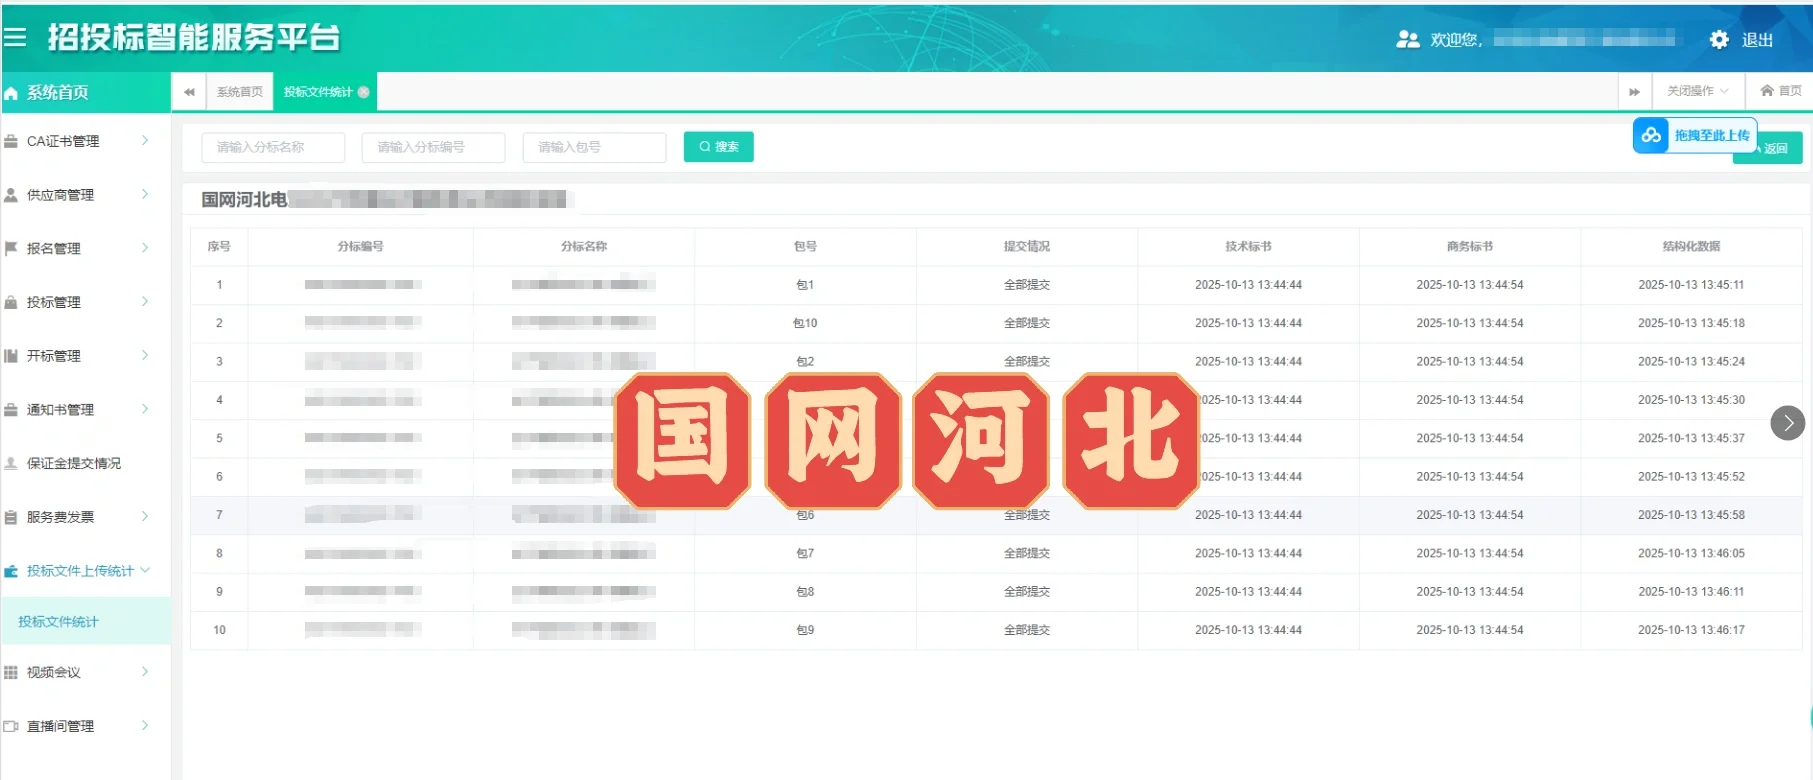1813x780 pixels.
Task: Expand 报名管理 chevron
Action: pos(145,247)
